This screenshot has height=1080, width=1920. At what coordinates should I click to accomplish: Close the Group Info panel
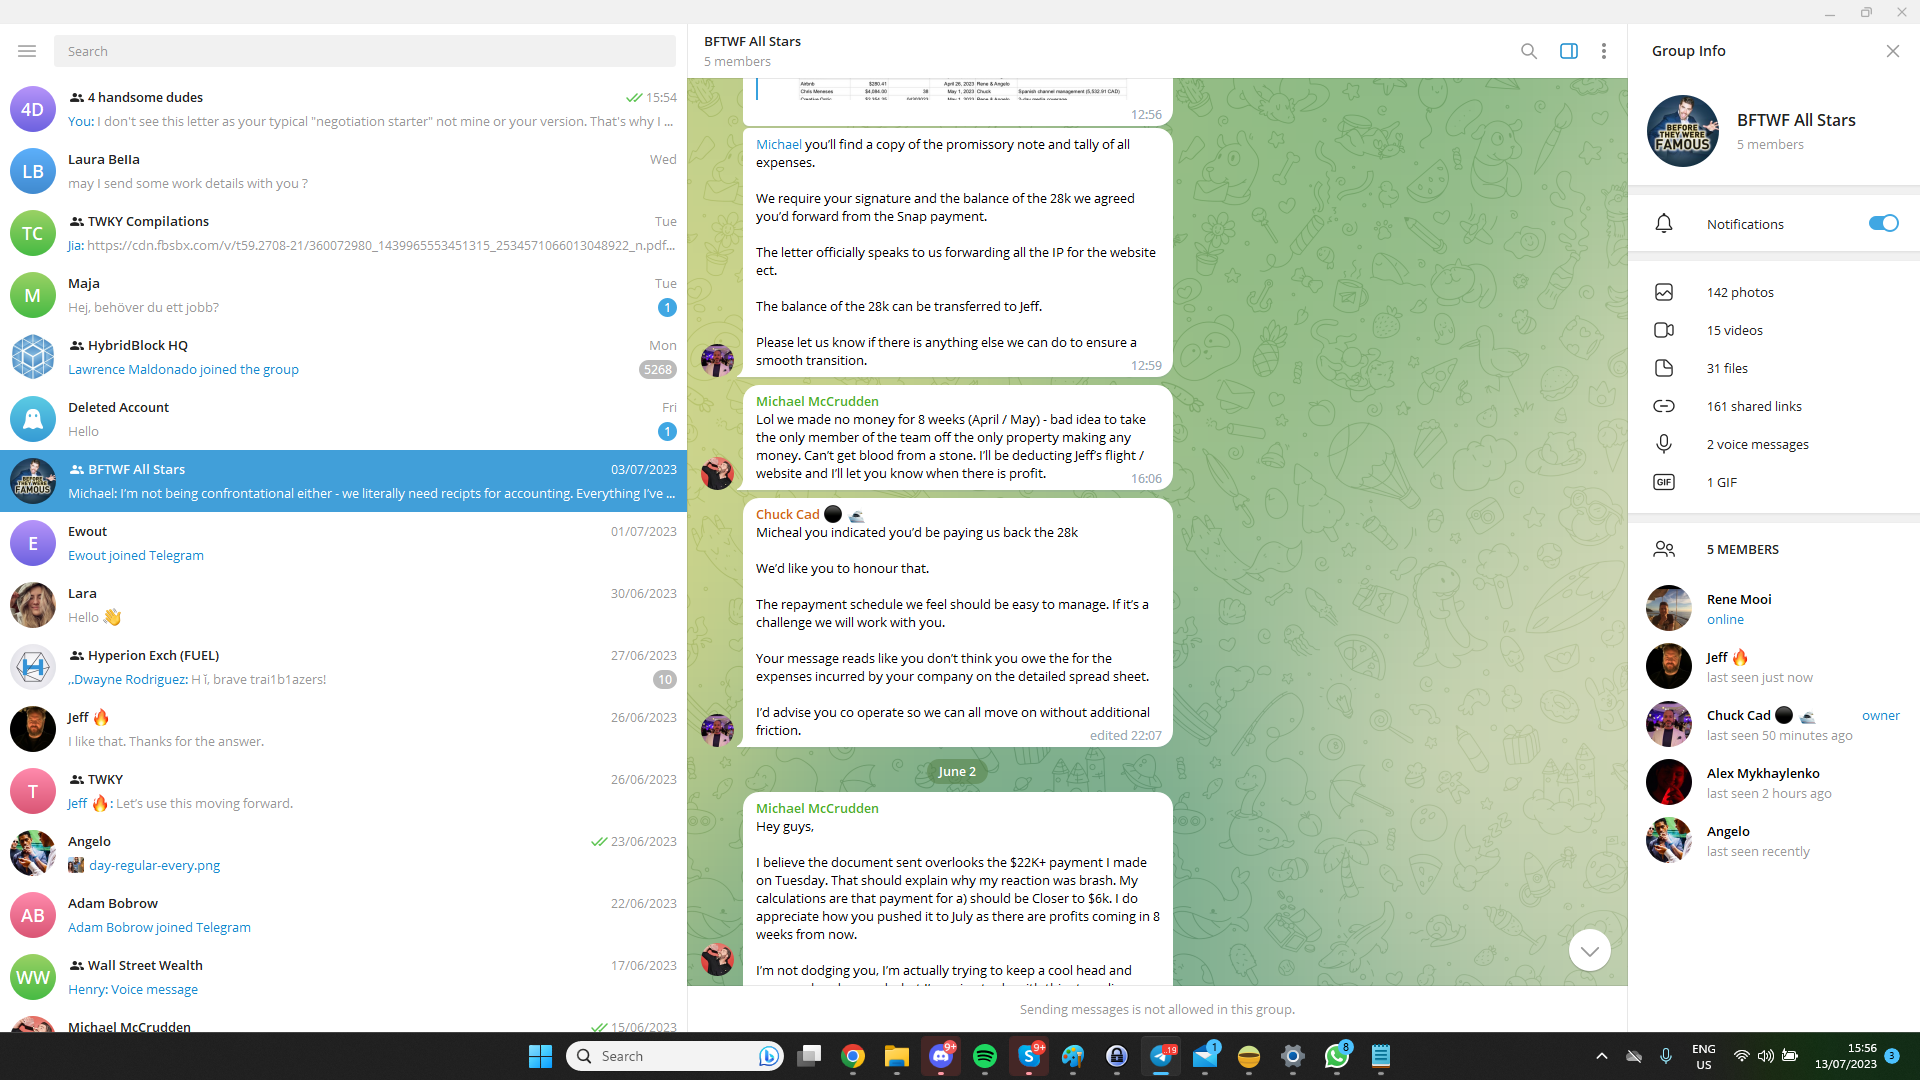coord(1892,51)
